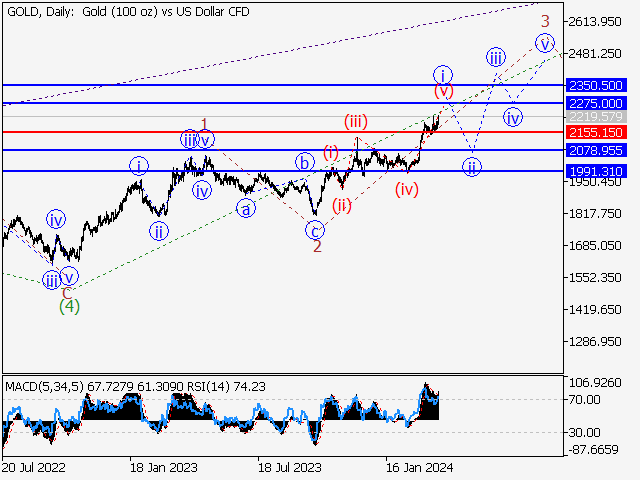
Task: Click the blue circled wave label c
Action: [315, 231]
